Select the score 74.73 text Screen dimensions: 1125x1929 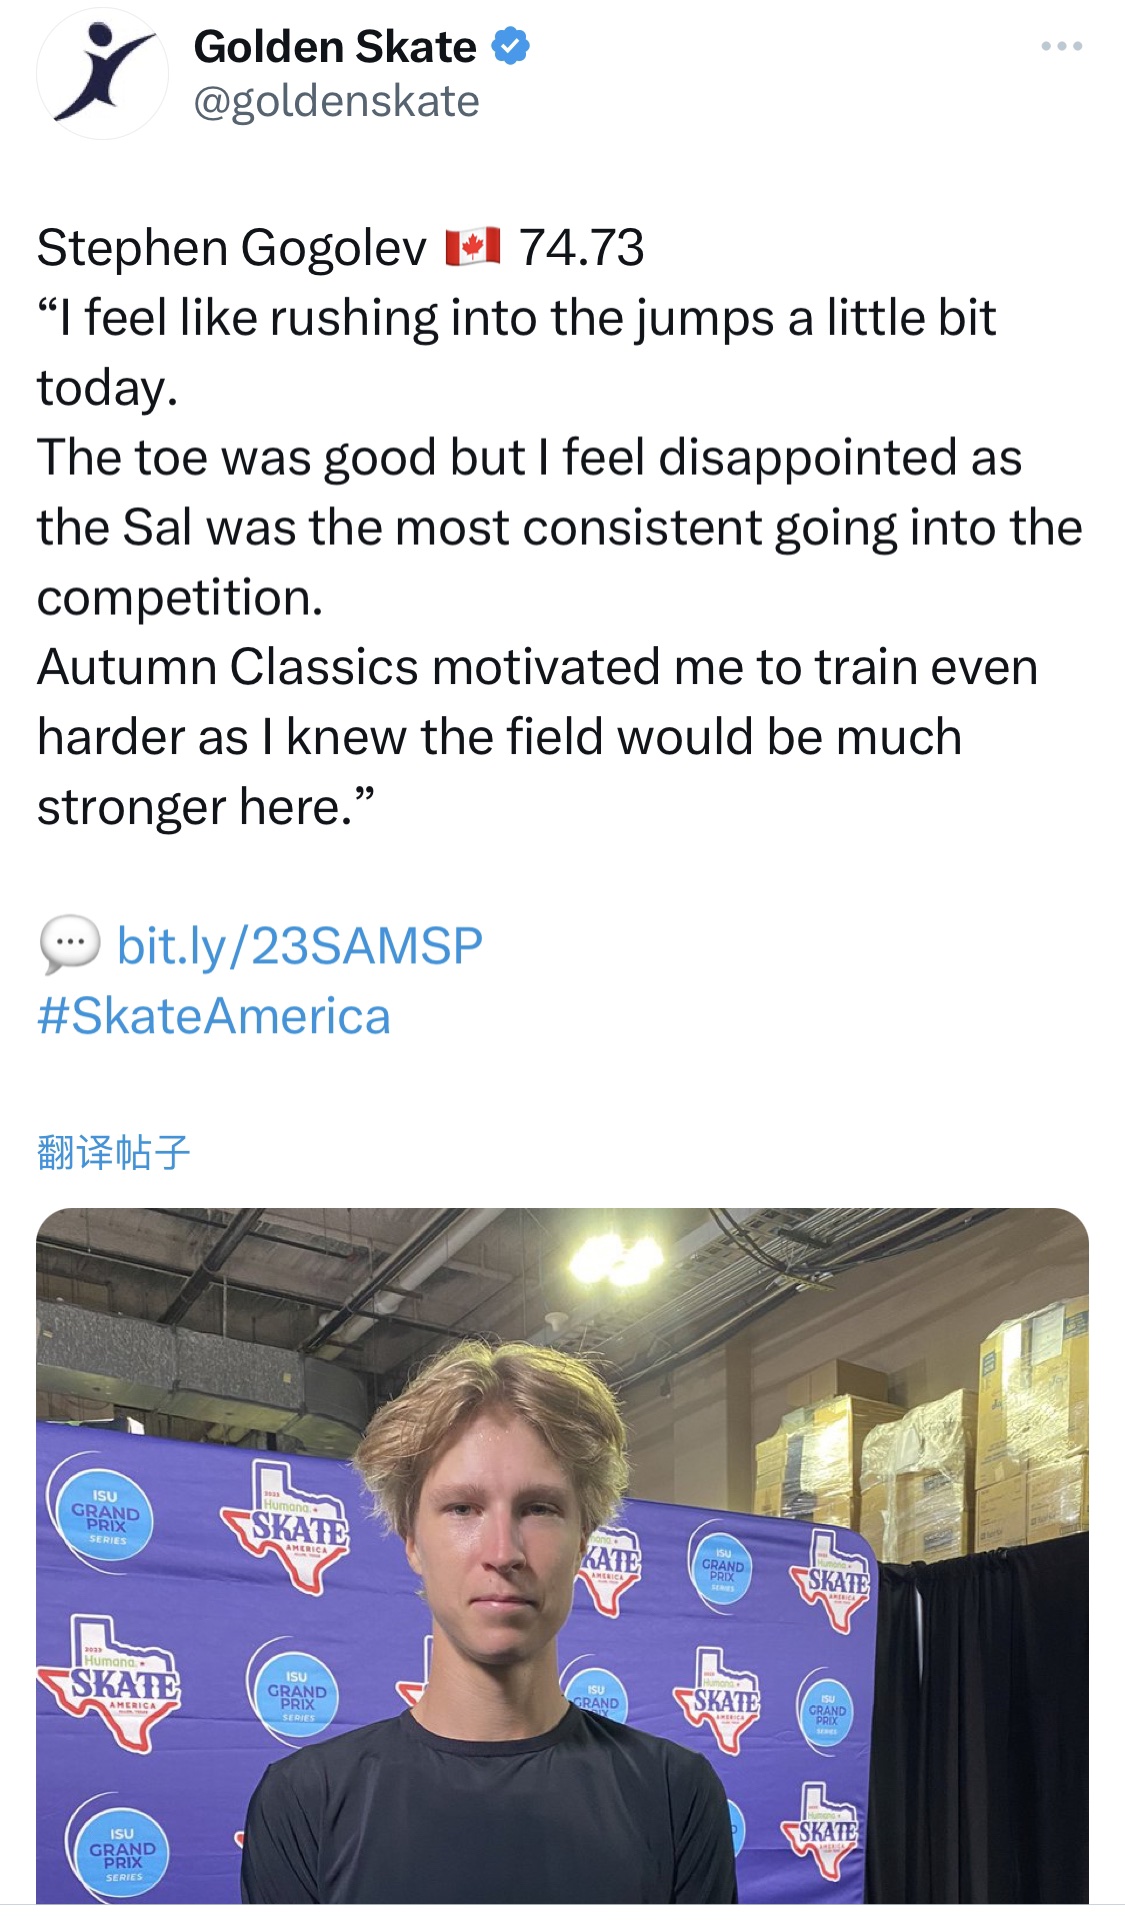[581, 247]
